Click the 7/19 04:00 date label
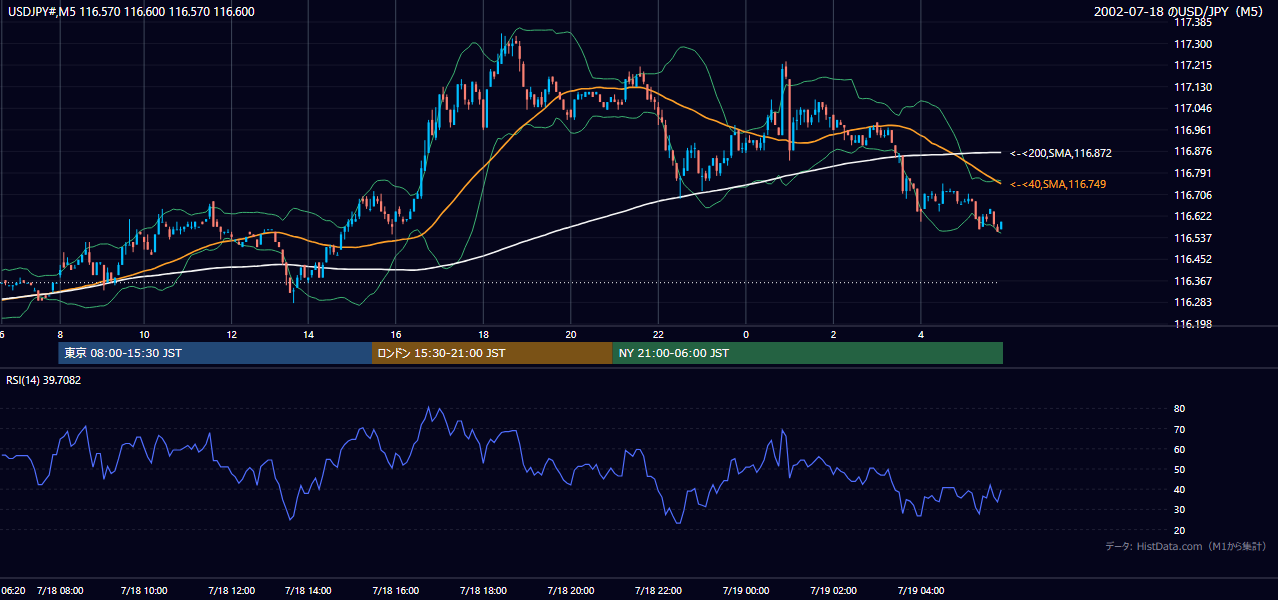The width and height of the screenshot is (1278, 600). coord(921,590)
